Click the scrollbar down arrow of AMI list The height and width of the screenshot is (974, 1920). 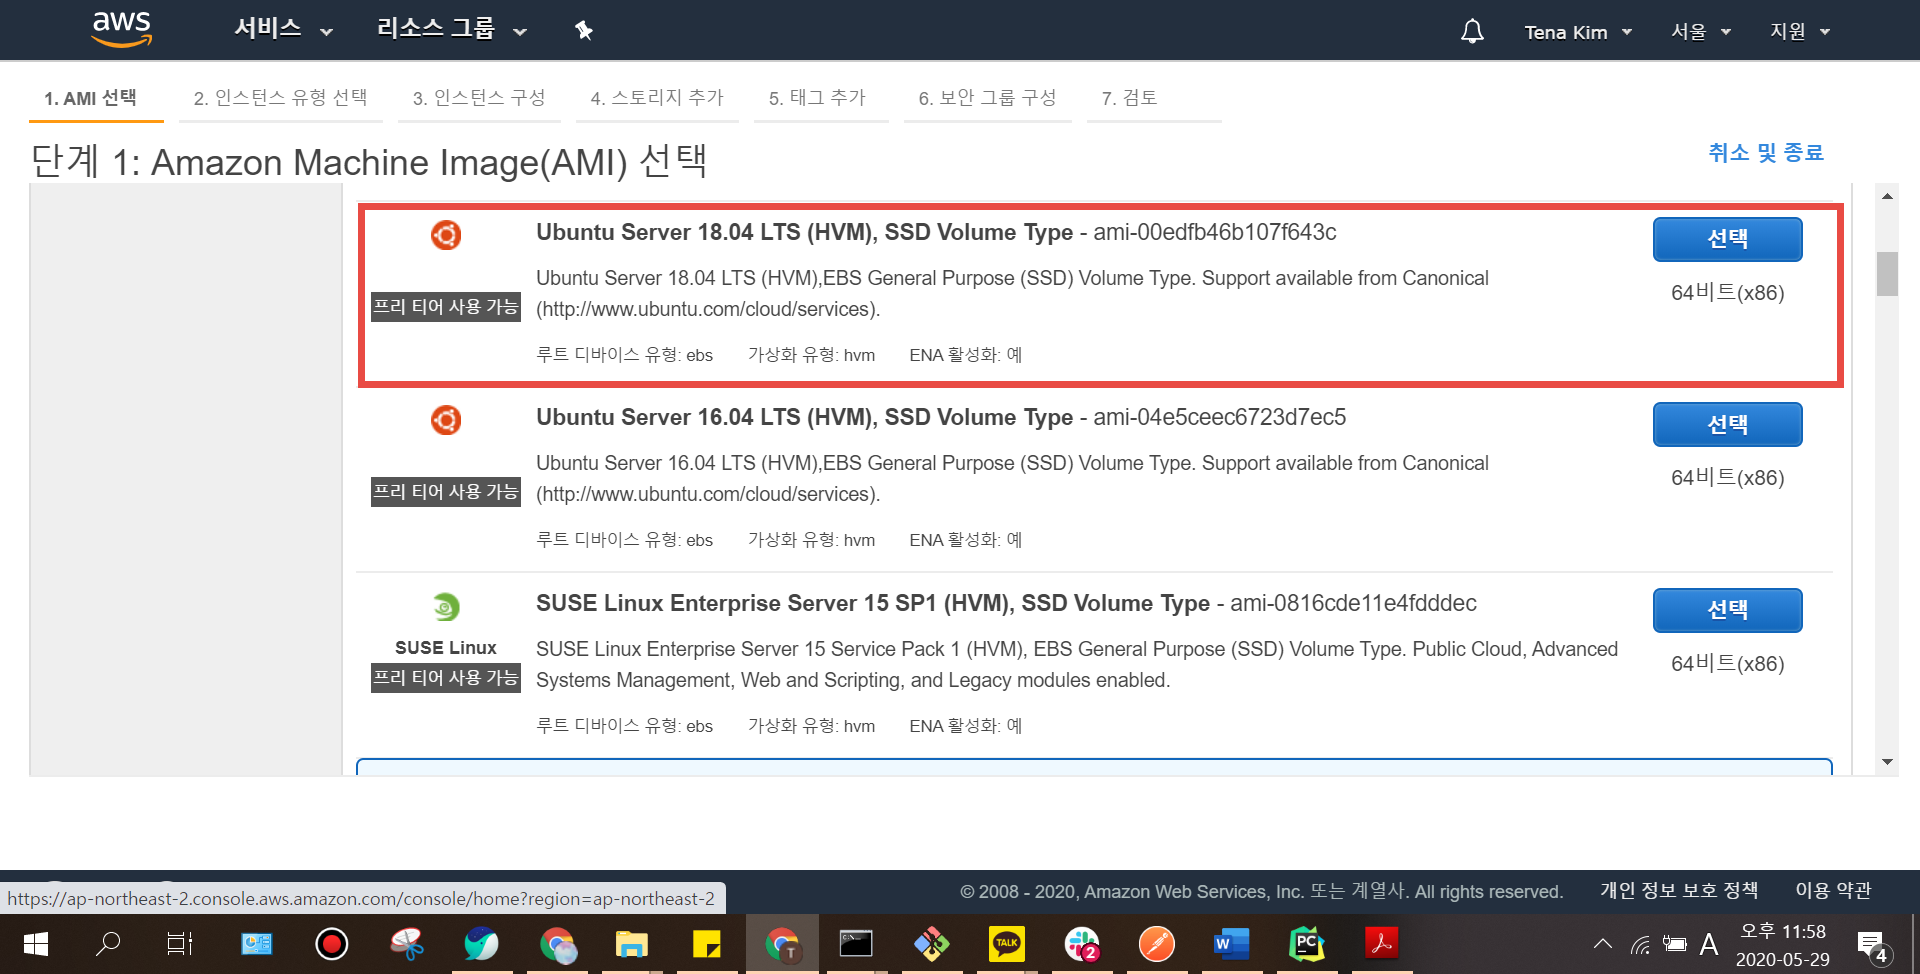(1887, 762)
